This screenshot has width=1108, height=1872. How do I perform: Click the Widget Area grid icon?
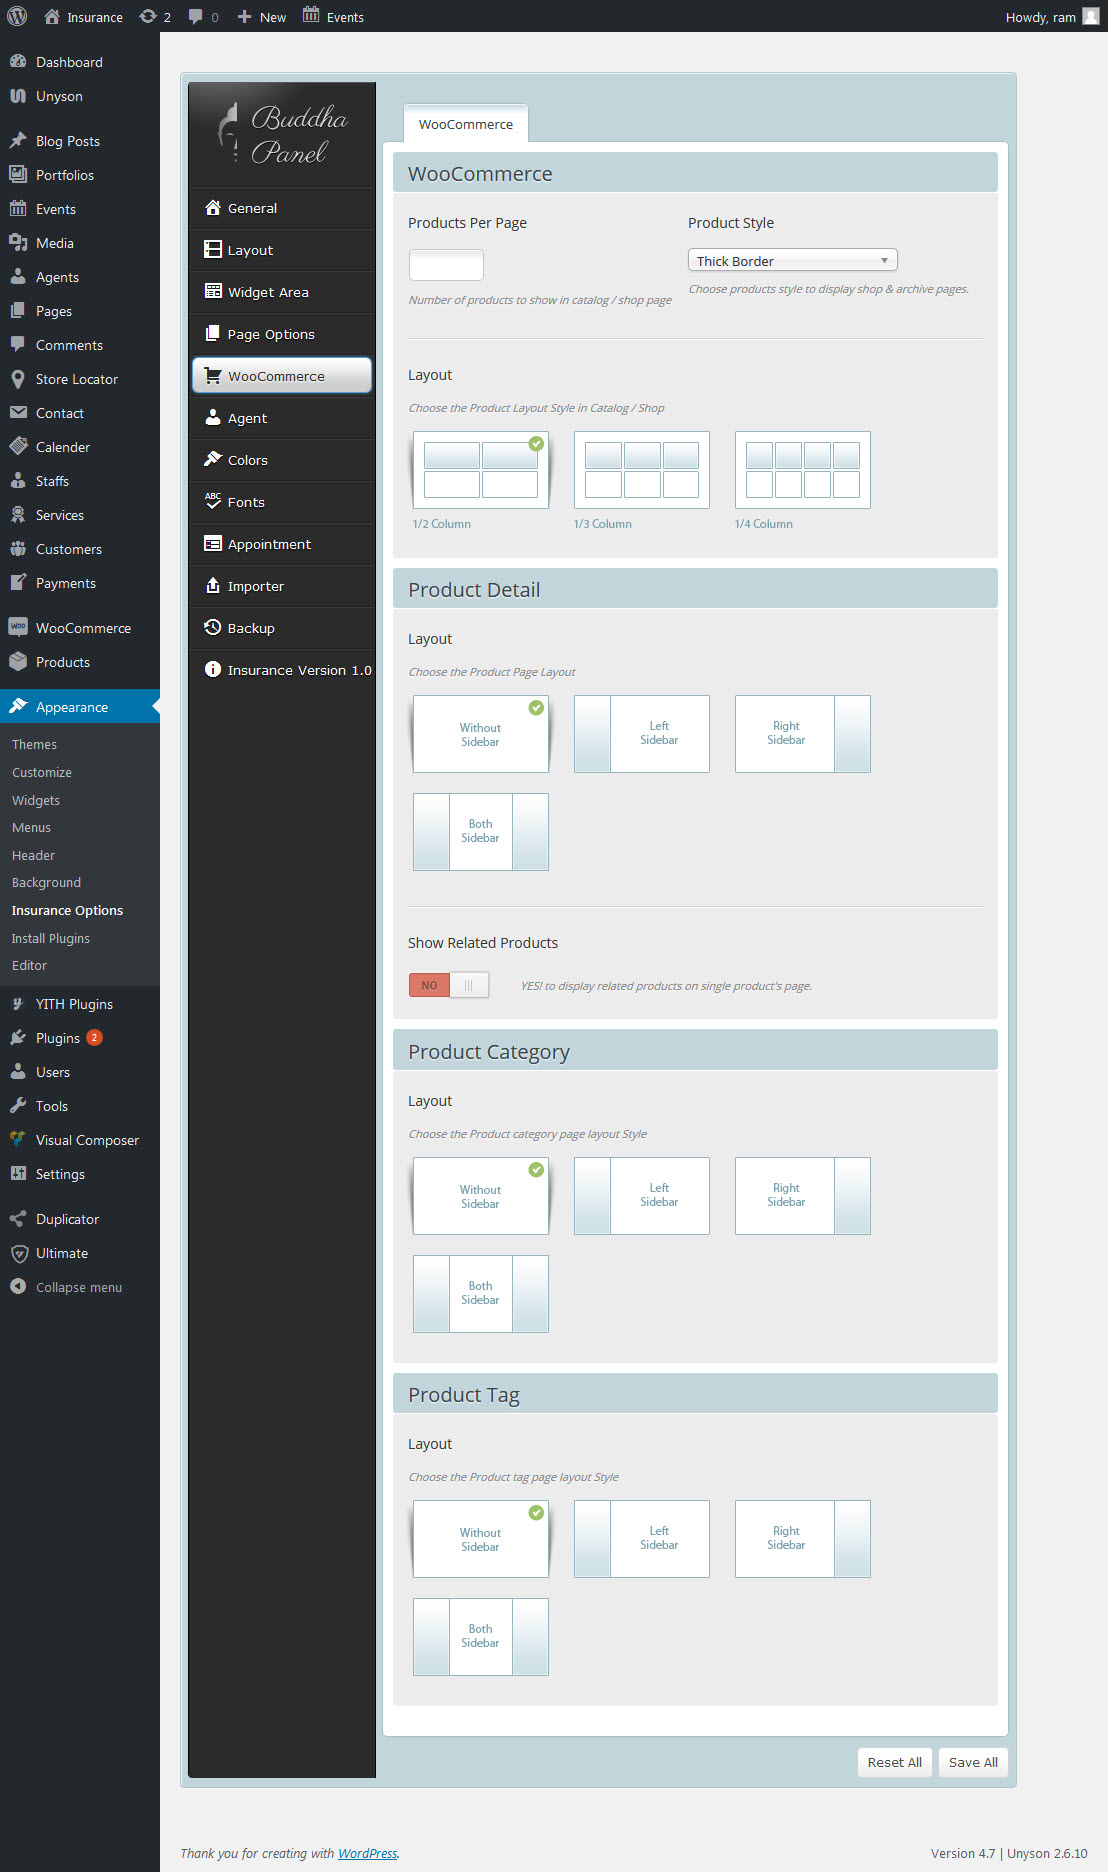(x=213, y=291)
